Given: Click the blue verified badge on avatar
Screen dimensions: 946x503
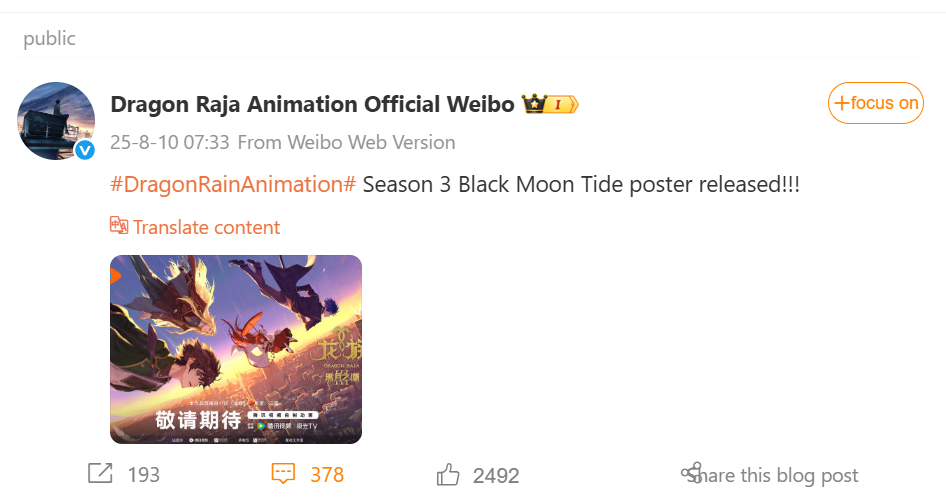Looking at the screenshot, I should (85, 150).
